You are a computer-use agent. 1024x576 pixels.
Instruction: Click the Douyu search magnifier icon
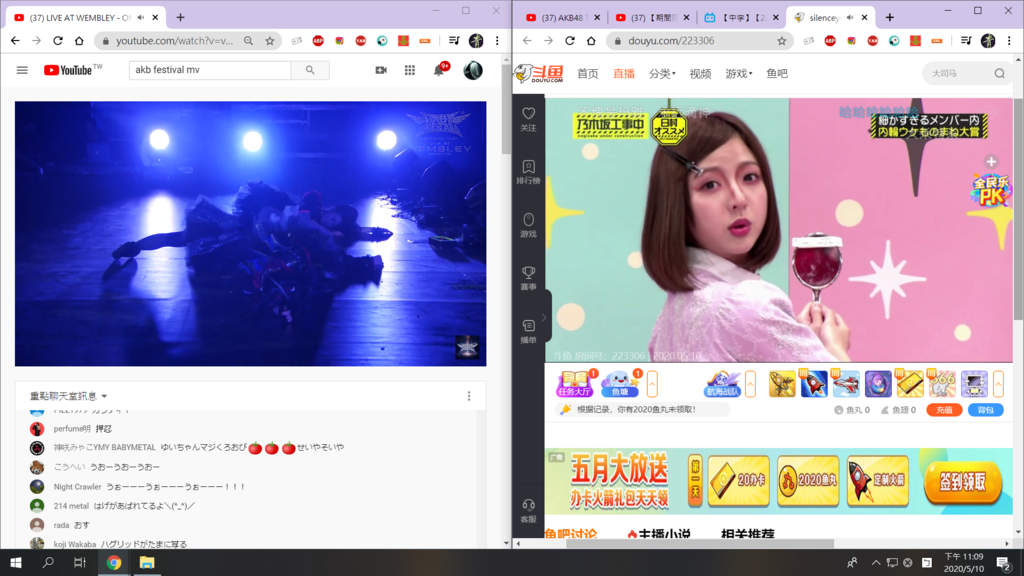tap(999, 74)
